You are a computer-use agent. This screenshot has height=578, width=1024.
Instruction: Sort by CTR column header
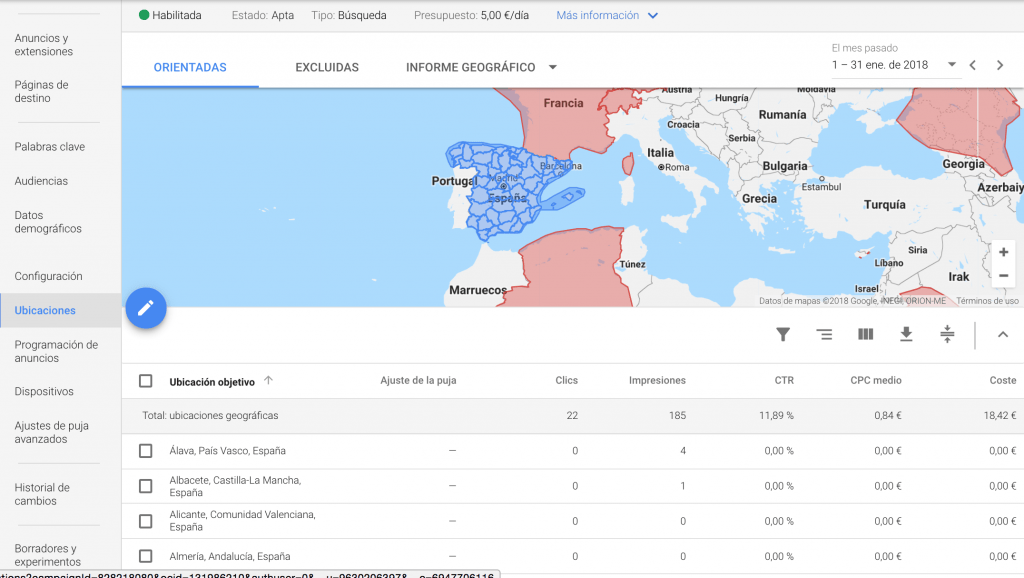(x=784, y=380)
